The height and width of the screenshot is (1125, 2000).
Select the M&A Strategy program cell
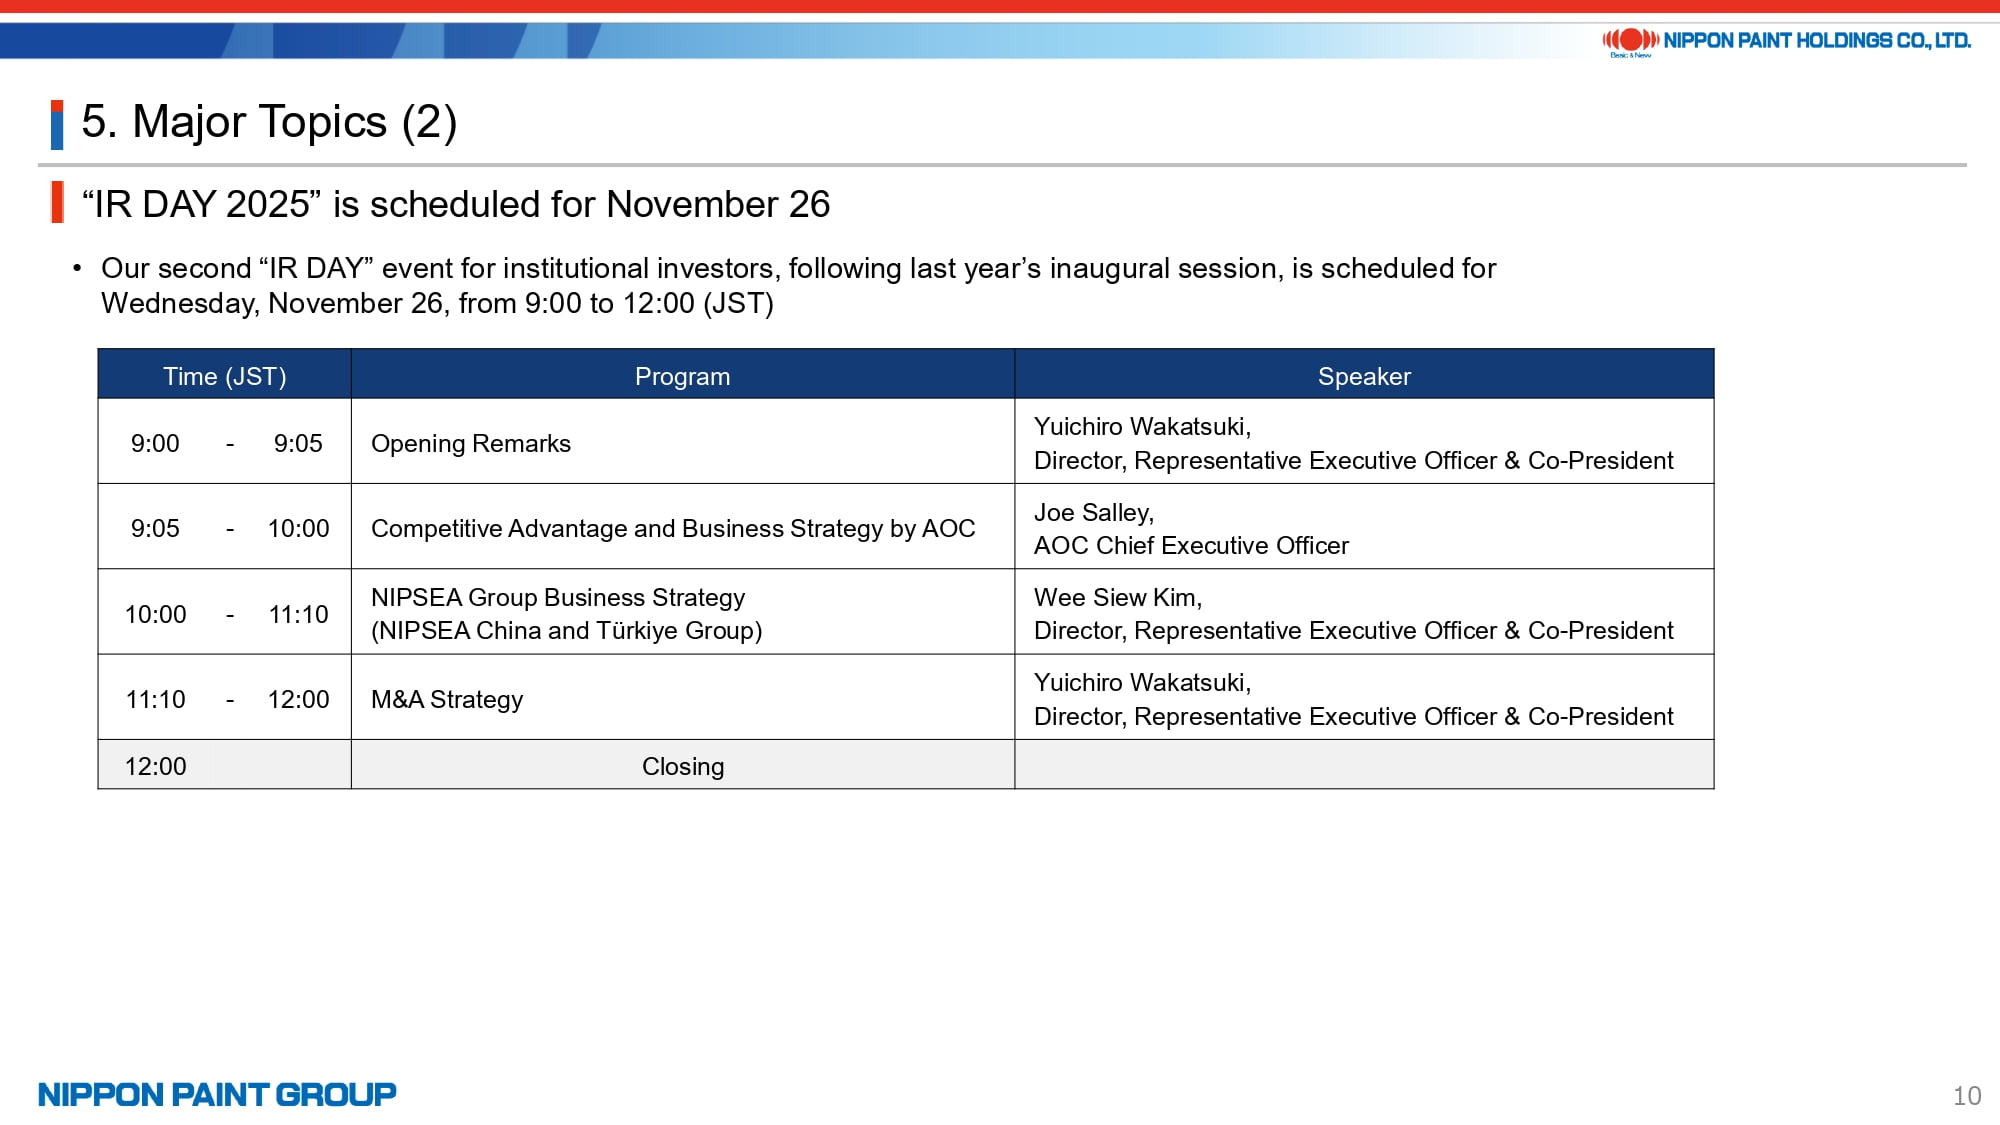coord(447,699)
